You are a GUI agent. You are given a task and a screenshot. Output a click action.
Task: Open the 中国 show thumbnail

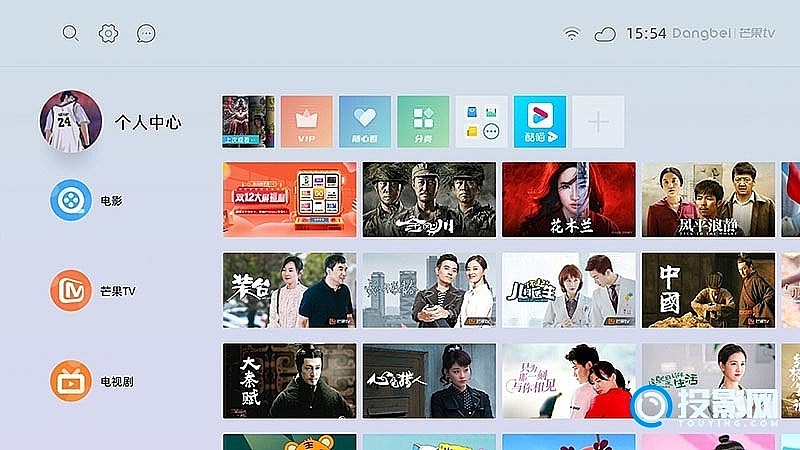[709, 290]
